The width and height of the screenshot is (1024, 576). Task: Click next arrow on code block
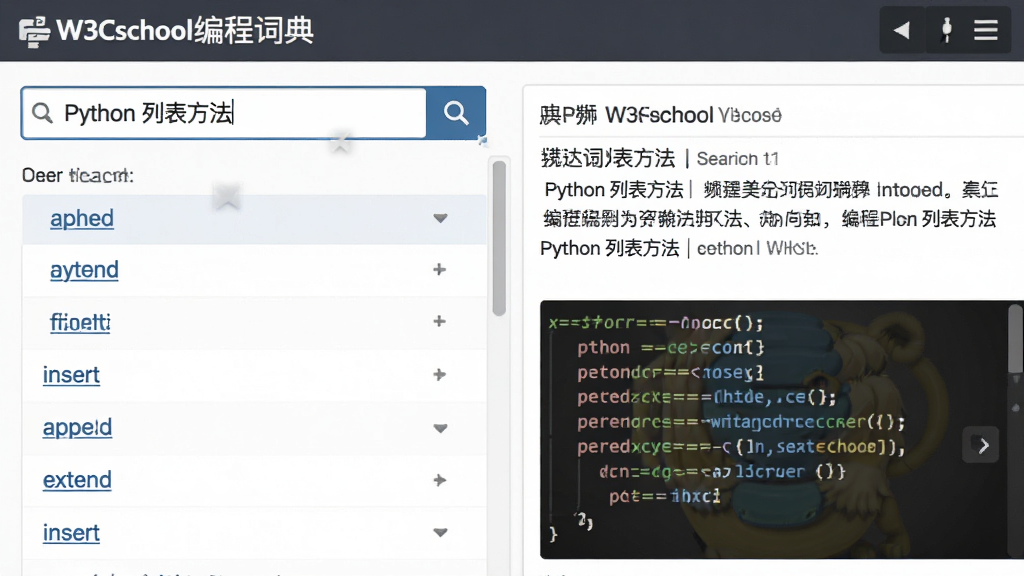tap(981, 445)
